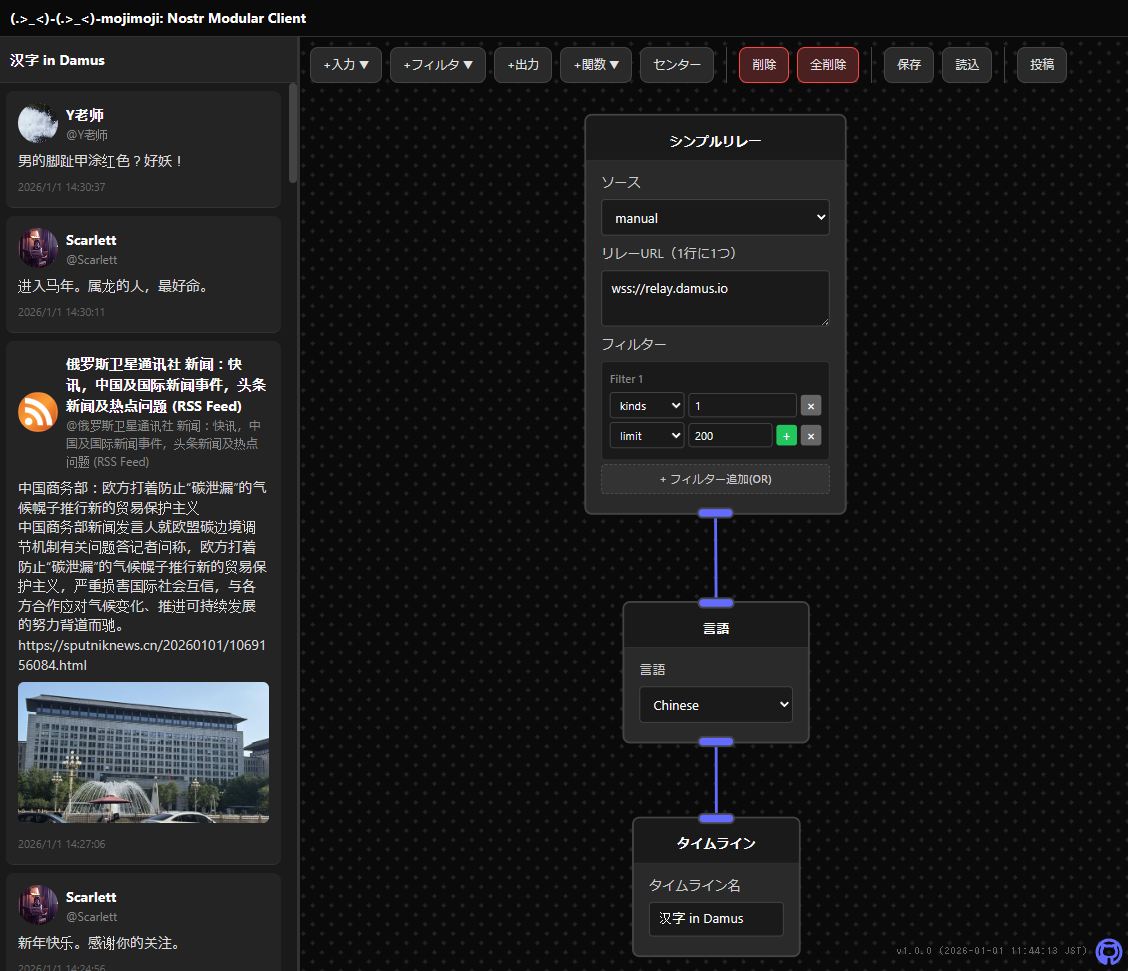The height and width of the screenshot is (971, 1128).
Task: Click Scarlett avatar on 新年快乐 post
Action: pos(37,905)
